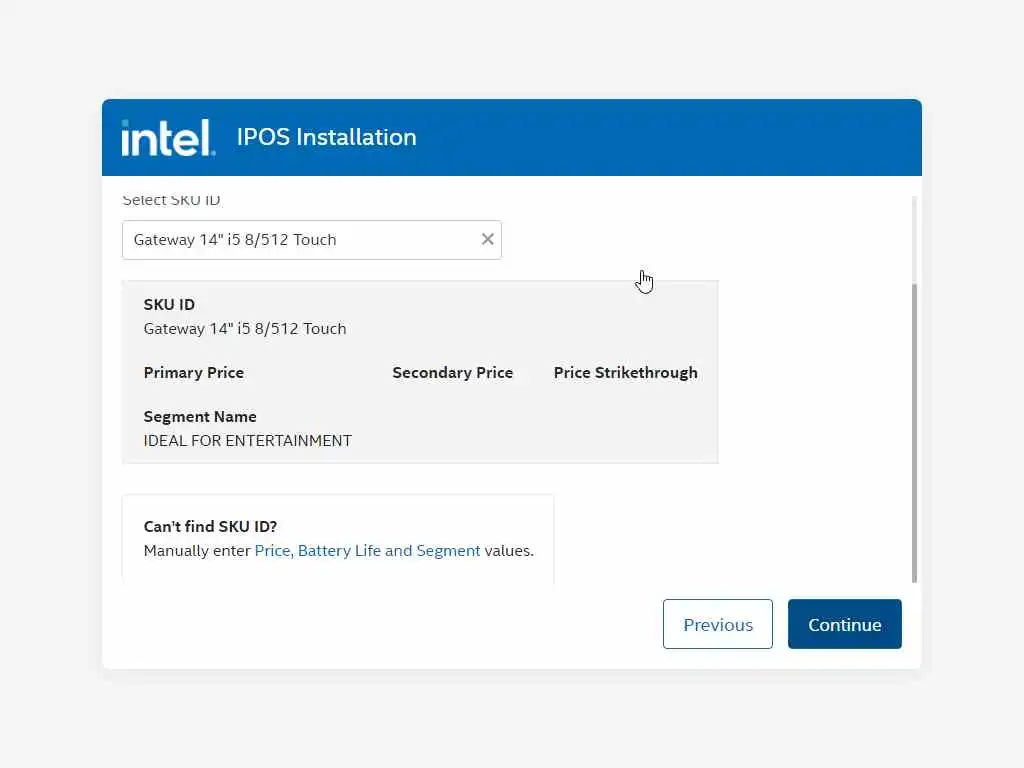Click the "Can't find SKU ID?" heading
The image size is (1024, 768).
click(210, 526)
